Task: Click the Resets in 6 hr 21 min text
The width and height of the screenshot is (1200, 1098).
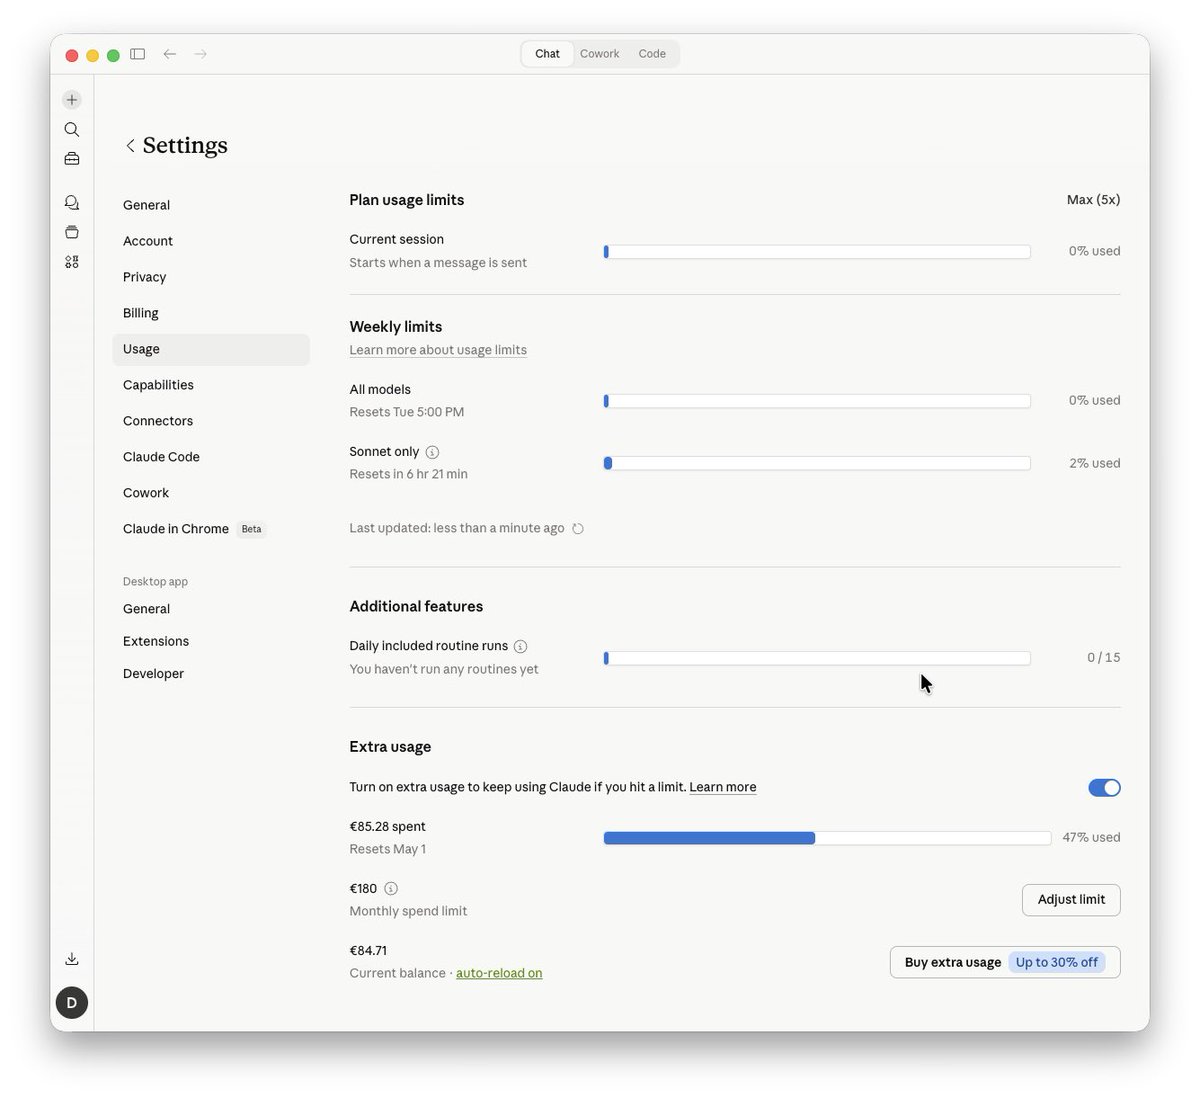Action: coord(408,474)
